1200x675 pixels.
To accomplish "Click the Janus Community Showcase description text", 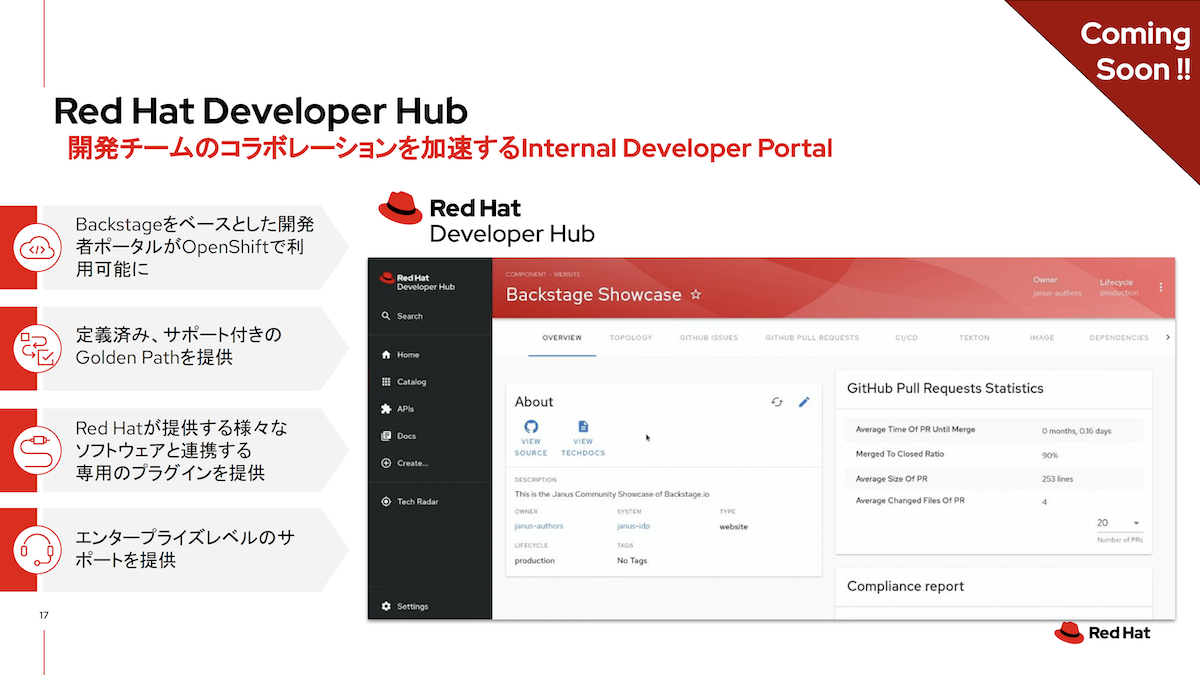I will click(612, 494).
